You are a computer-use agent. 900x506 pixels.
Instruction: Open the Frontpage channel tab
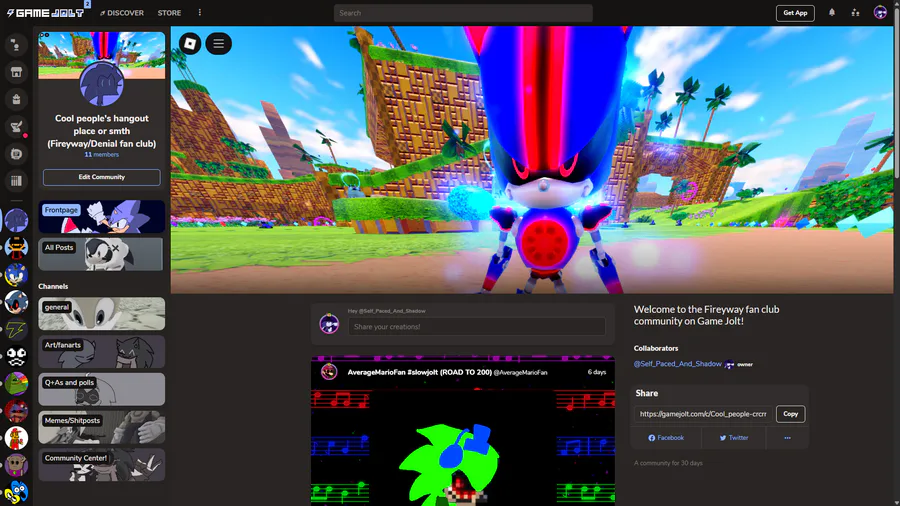pos(102,217)
